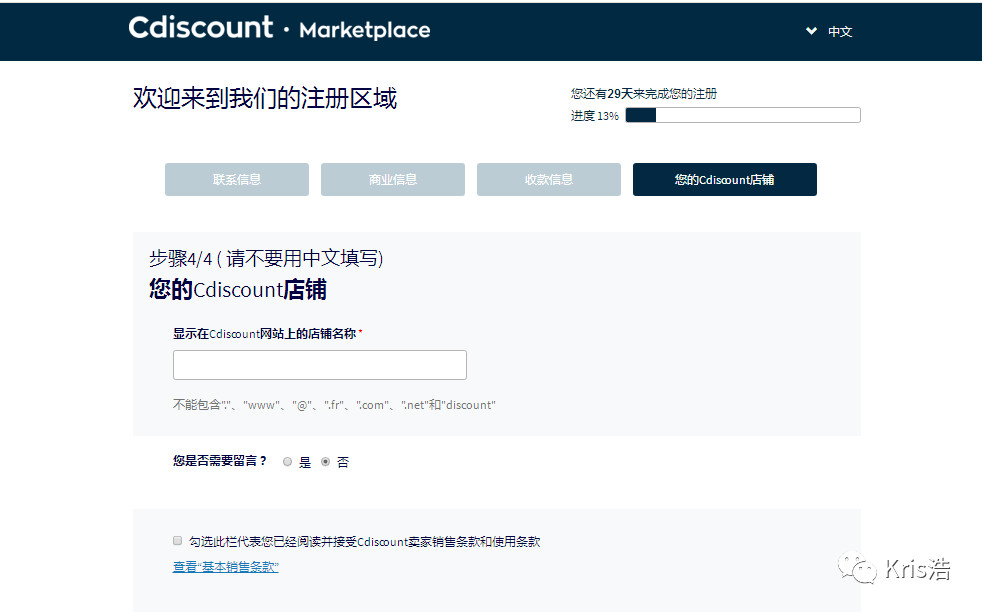Click the 勾选此栏代表您已经阅读 terms text

click(364, 541)
